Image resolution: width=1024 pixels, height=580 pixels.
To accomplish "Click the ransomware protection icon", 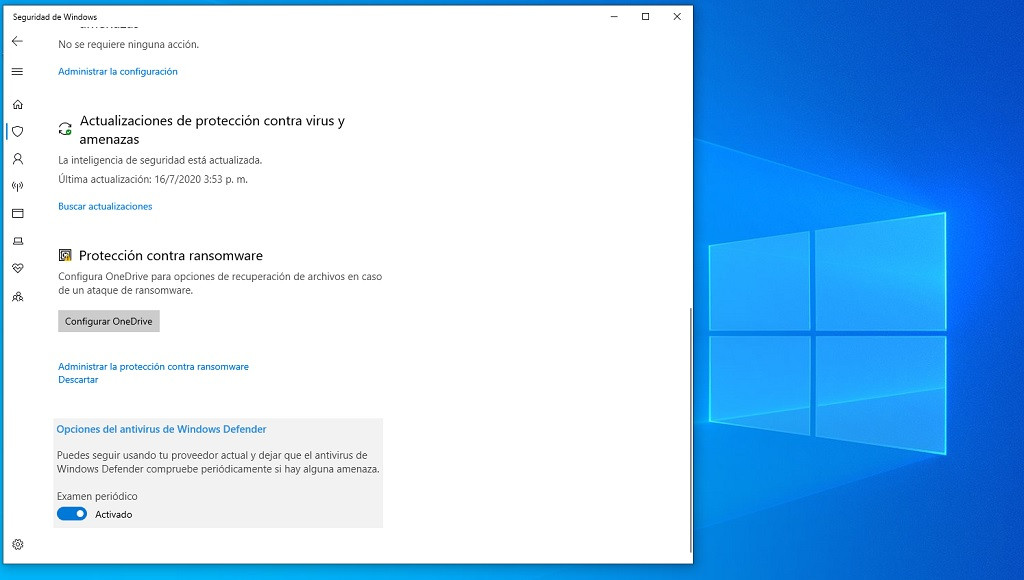I will [64, 255].
